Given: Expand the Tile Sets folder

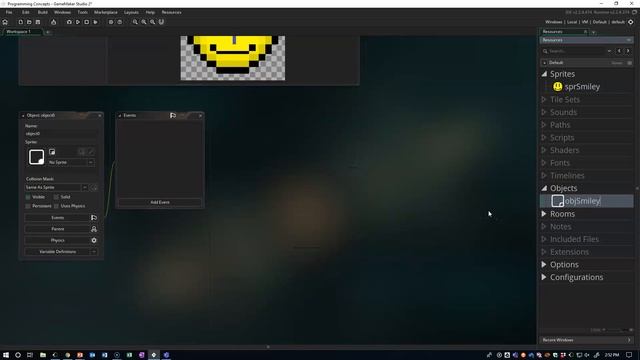Looking at the screenshot, I should click(x=544, y=99).
